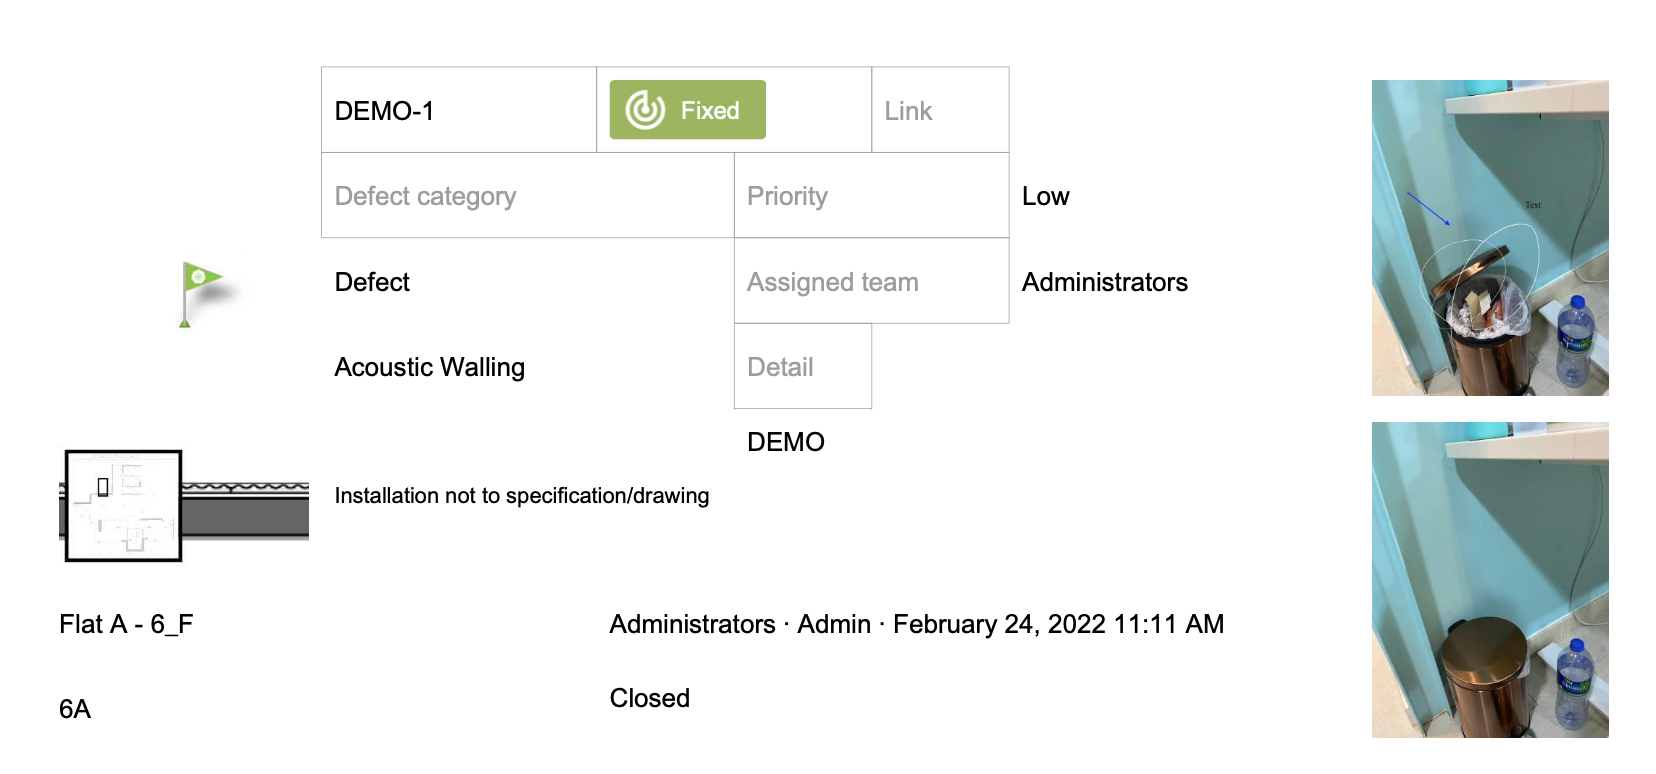This screenshot has width=1656, height=774.
Task: Select the DEMO-1 identifier cell
Action: (x=459, y=110)
